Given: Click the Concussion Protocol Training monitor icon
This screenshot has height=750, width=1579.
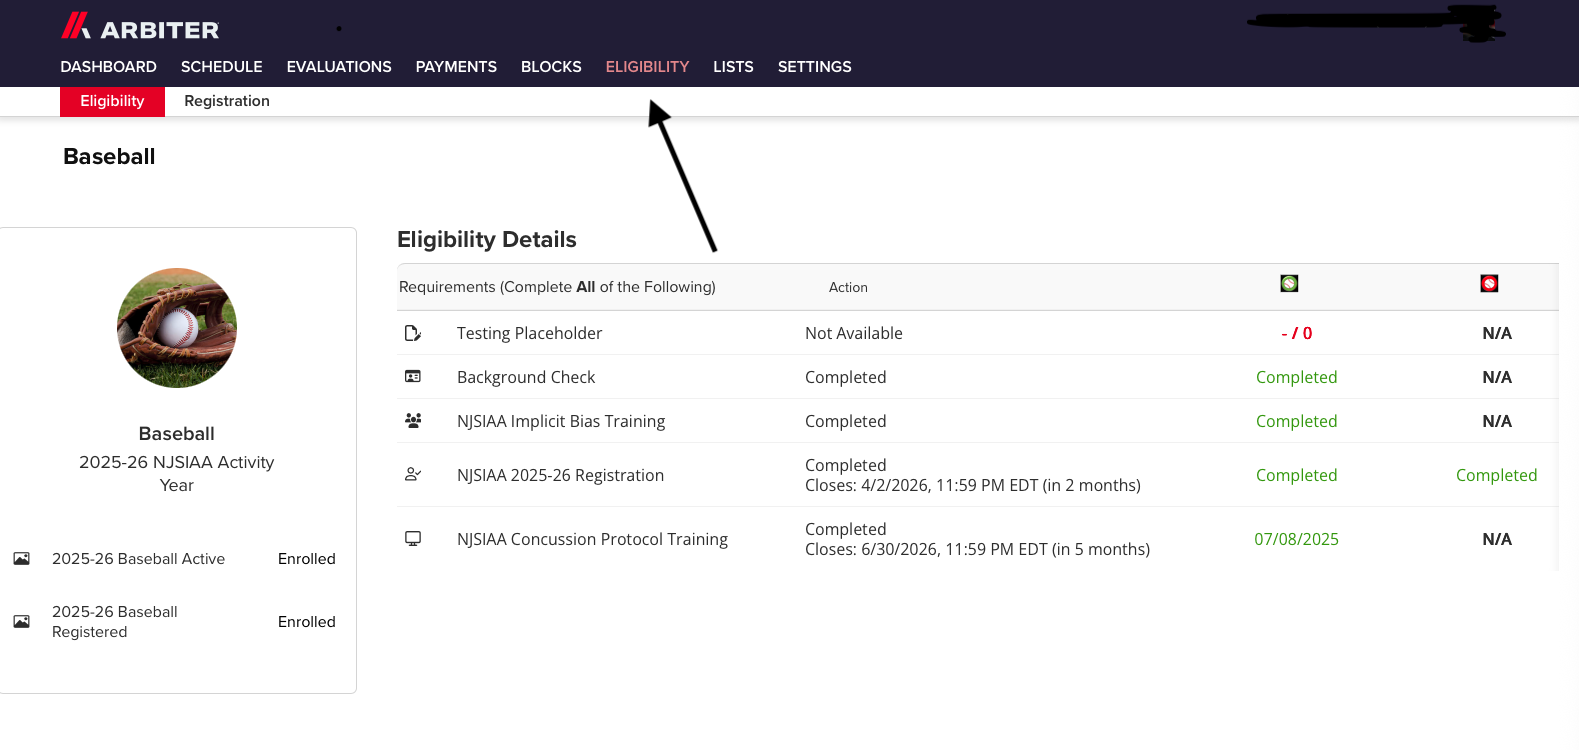Looking at the screenshot, I should point(412,538).
